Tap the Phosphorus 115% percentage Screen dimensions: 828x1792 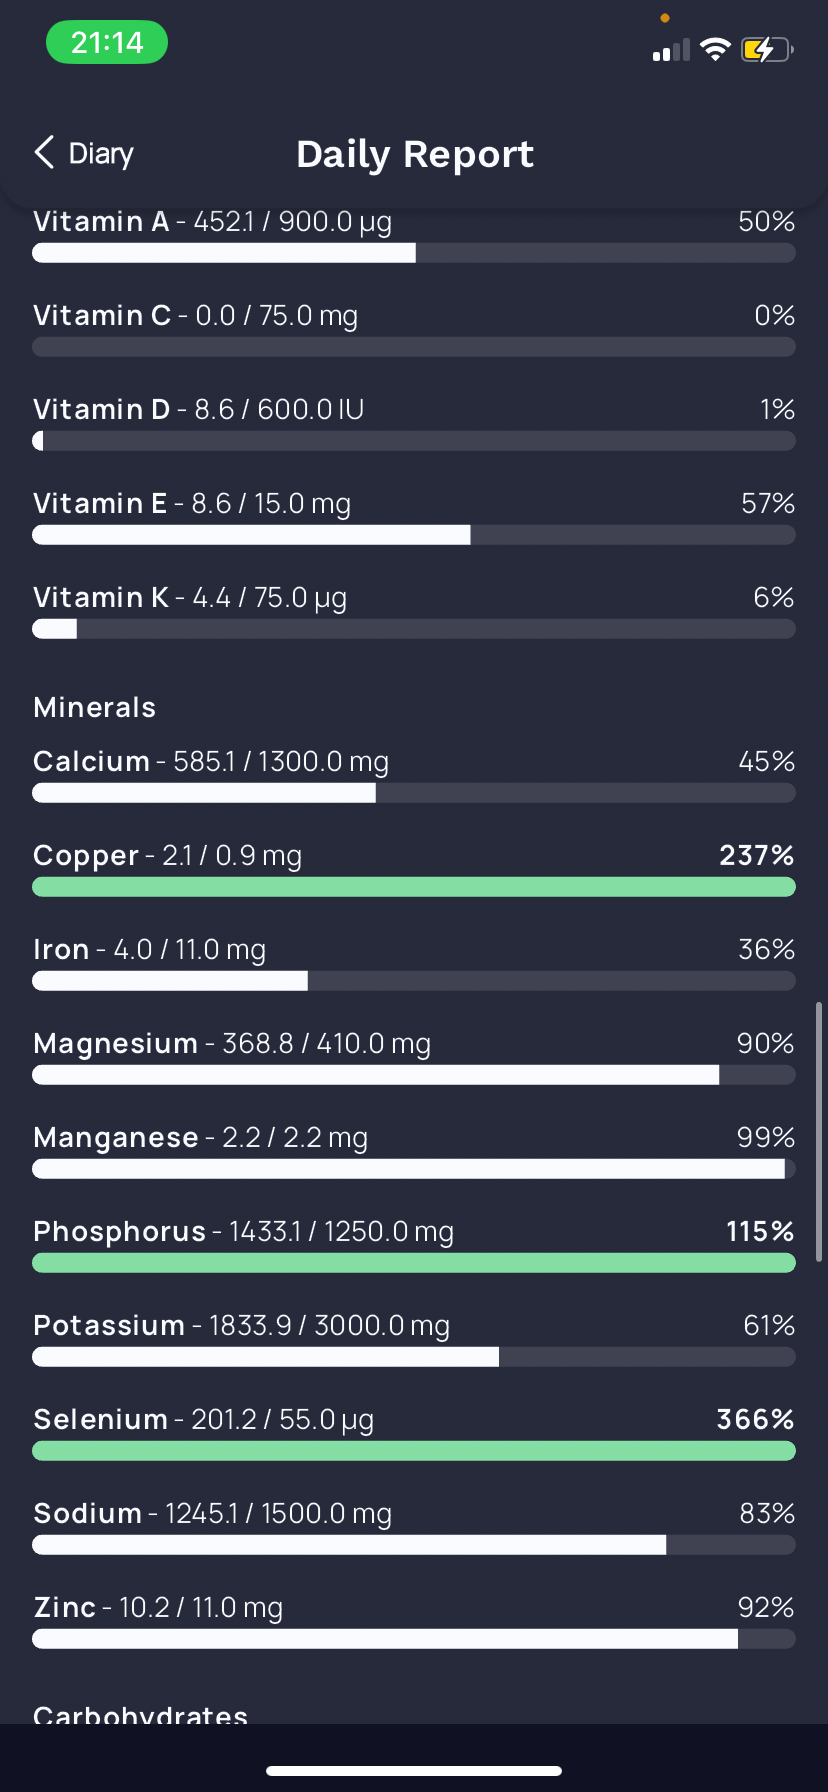(760, 1231)
